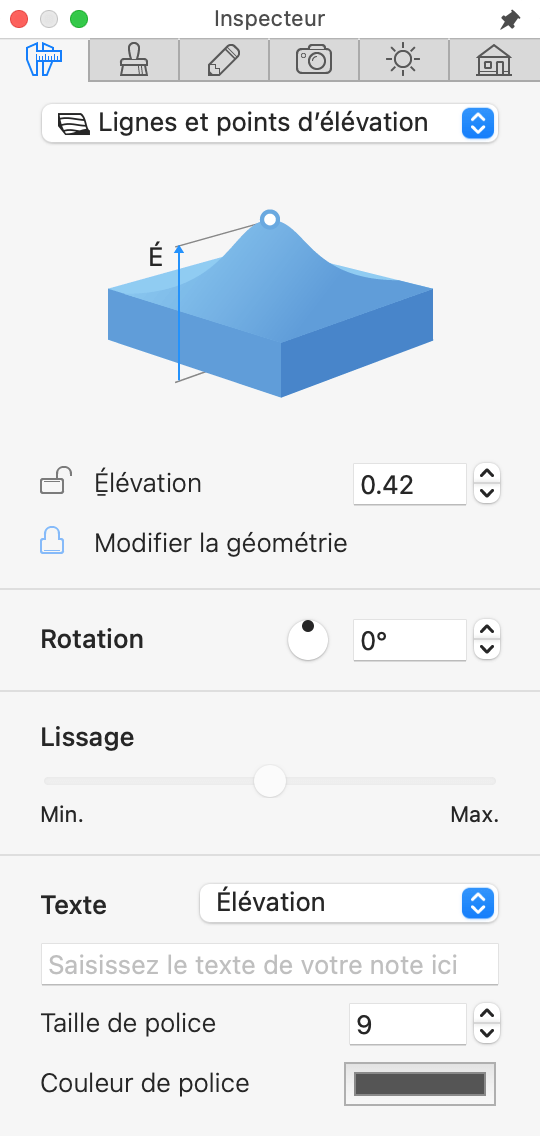Open the Couleur de police color swatch
This screenshot has width=540, height=1136.
[x=420, y=1084]
